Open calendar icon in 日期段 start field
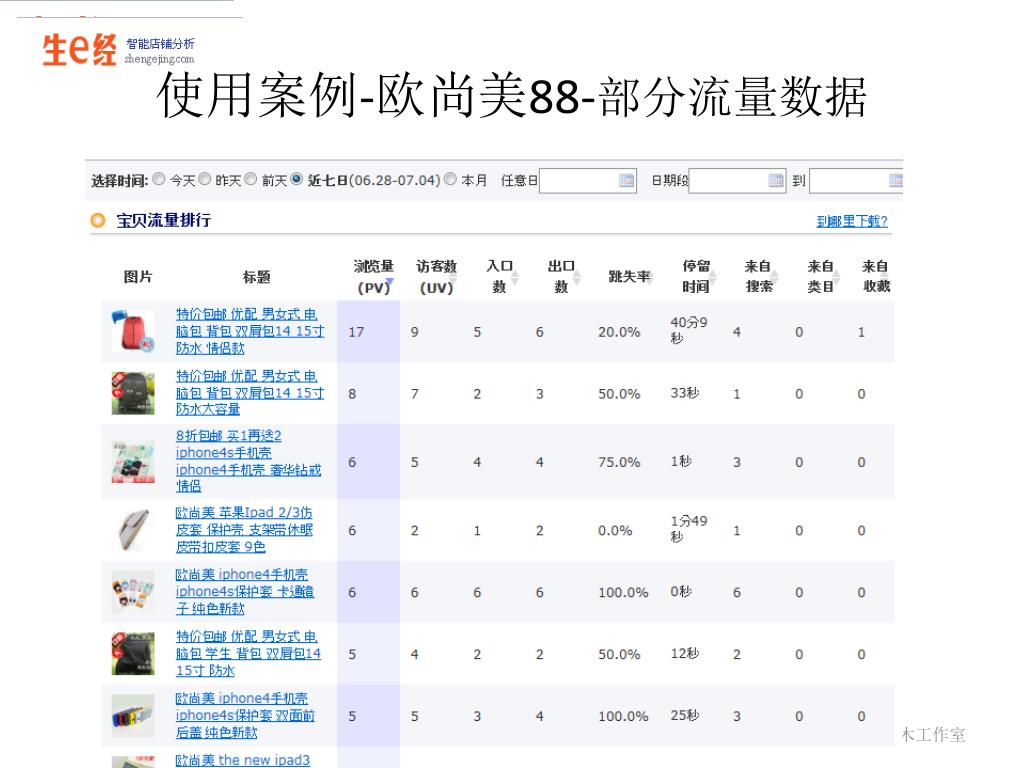Screen dimensions: 1024x768 coord(776,181)
